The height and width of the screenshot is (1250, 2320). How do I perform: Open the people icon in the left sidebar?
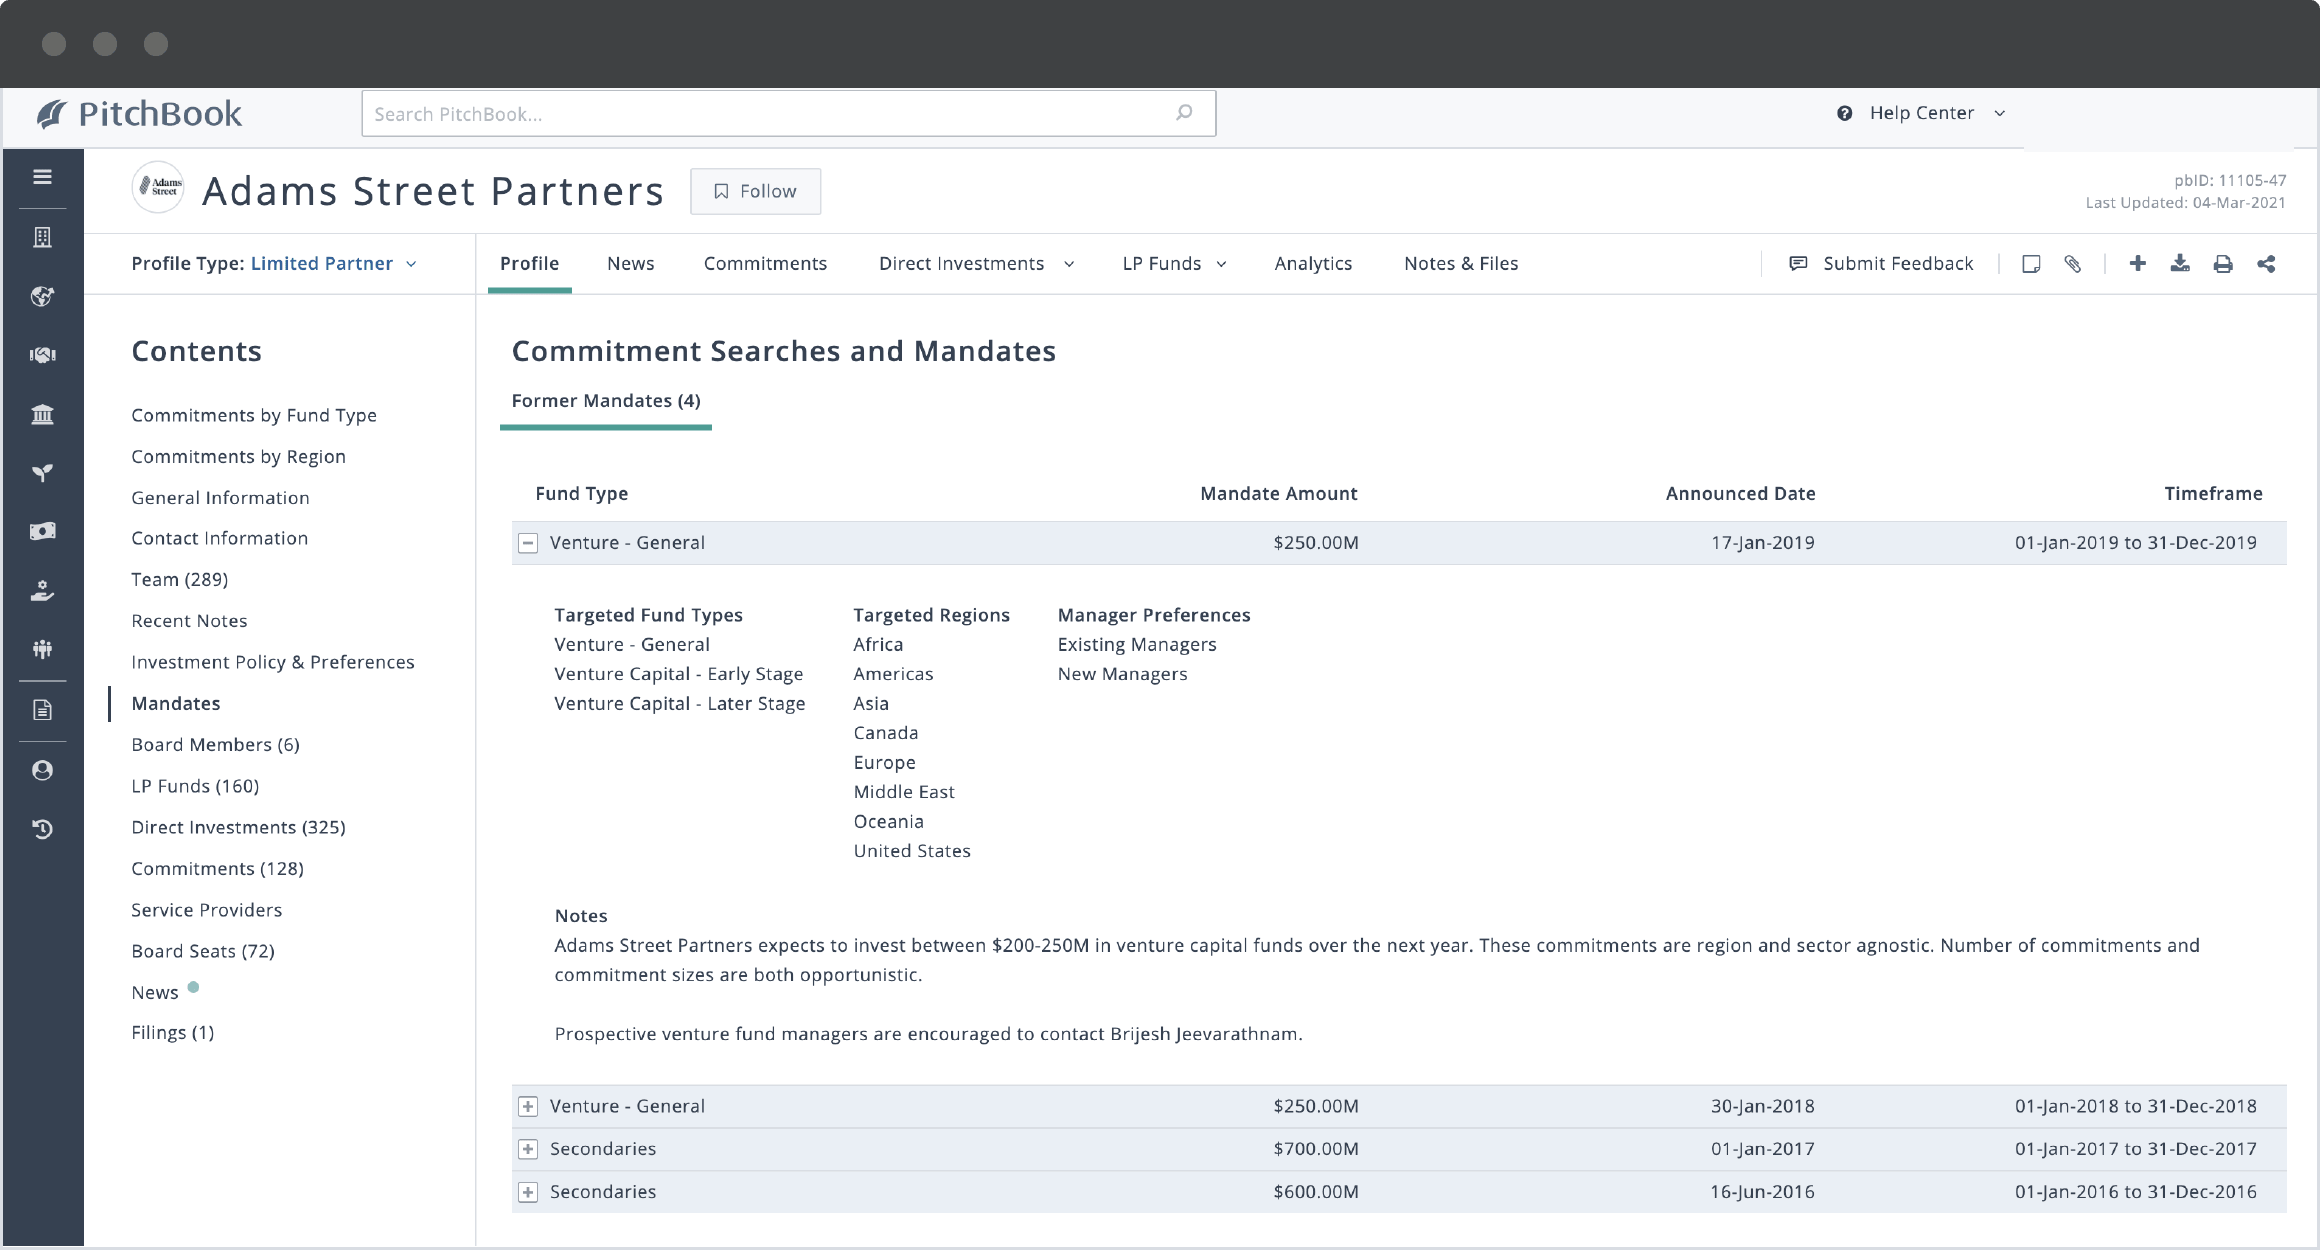pyautogui.click(x=43, y=649)
